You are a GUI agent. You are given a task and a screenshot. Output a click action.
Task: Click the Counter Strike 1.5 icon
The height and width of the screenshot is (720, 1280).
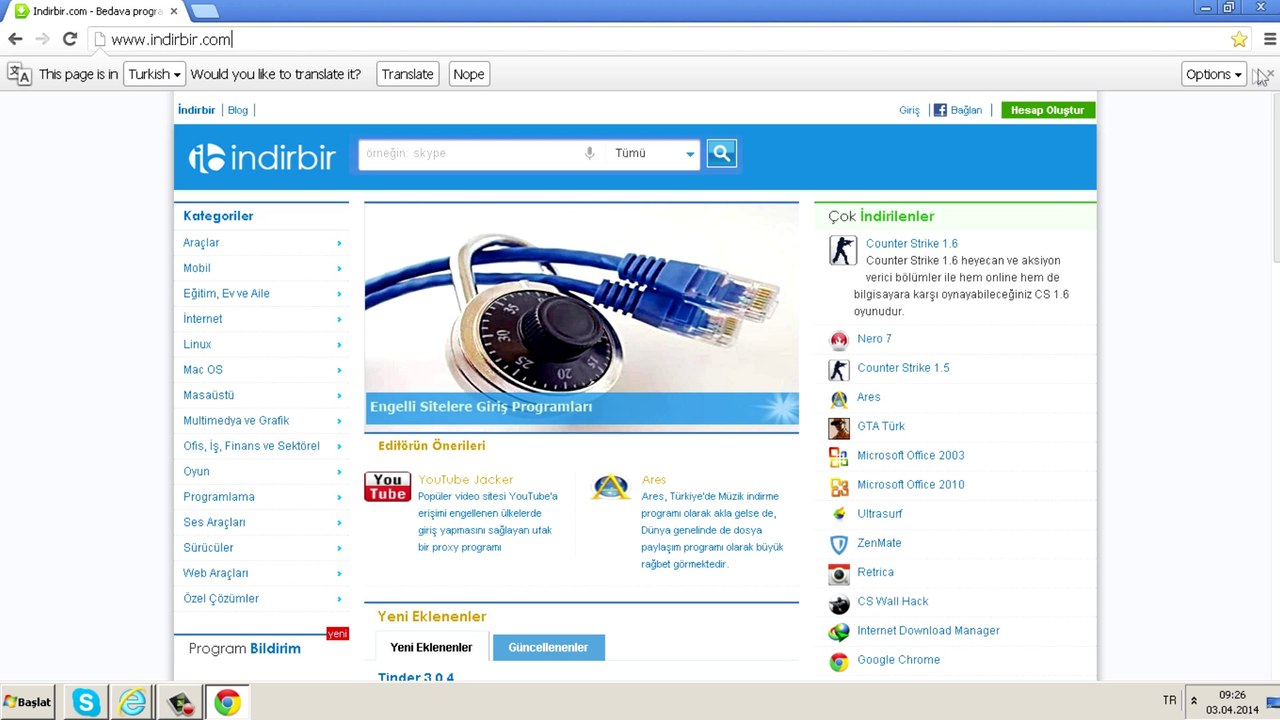click(839, 369)
